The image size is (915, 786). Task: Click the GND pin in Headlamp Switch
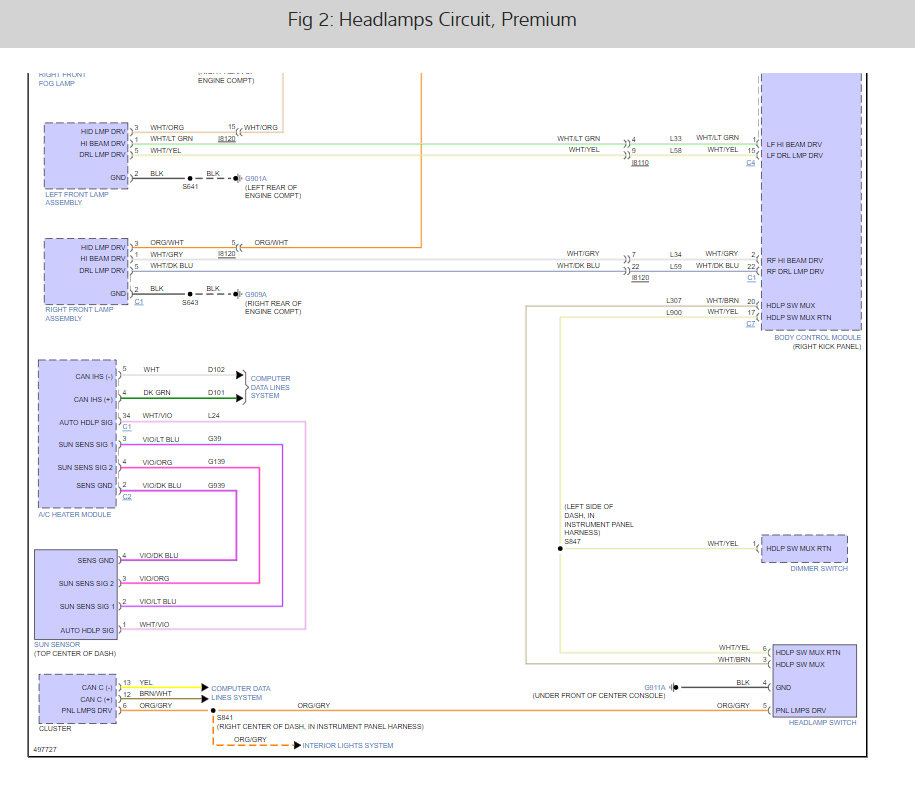click(783, 687)
